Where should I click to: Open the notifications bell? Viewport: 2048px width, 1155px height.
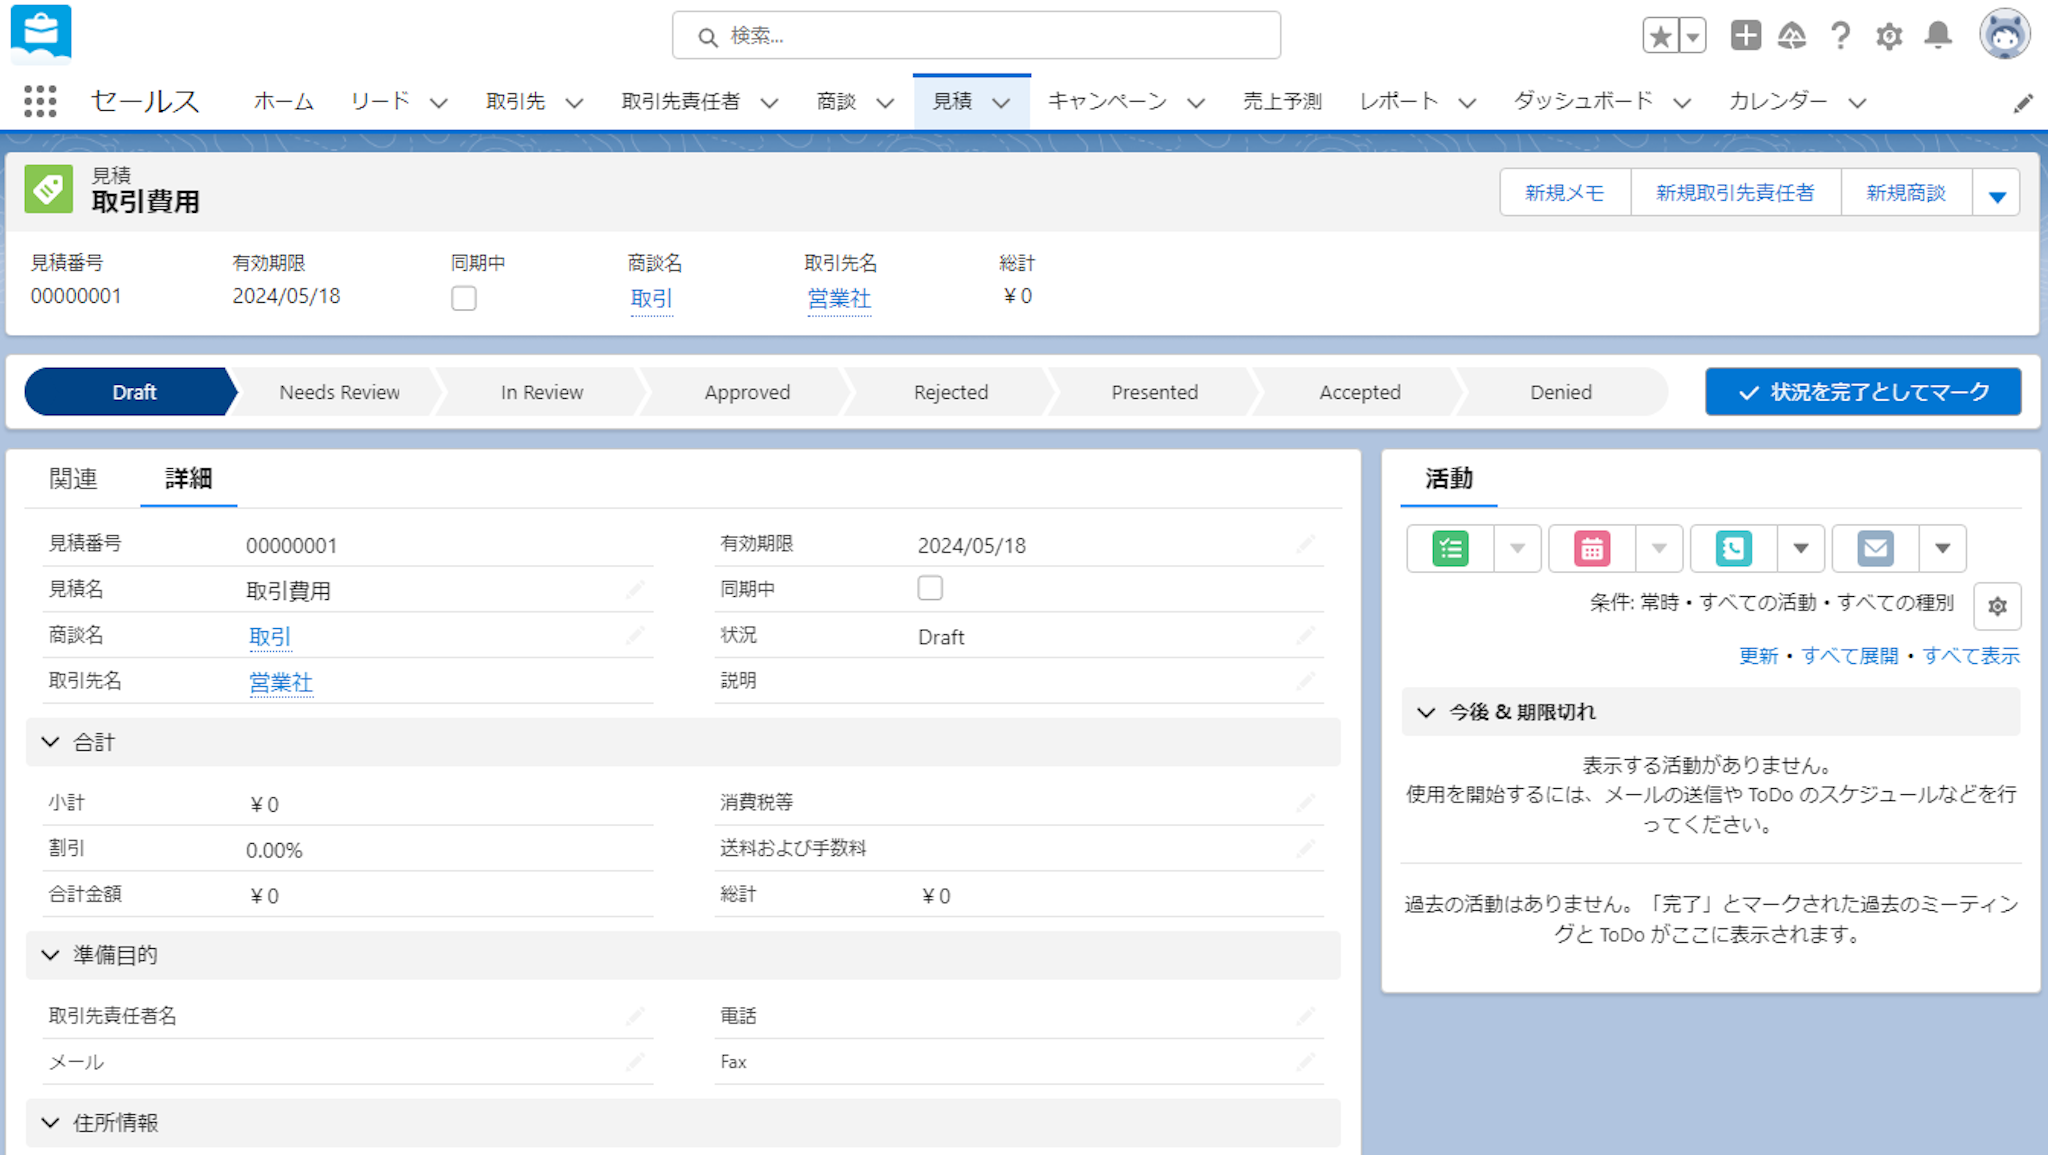click(1938, 36)
